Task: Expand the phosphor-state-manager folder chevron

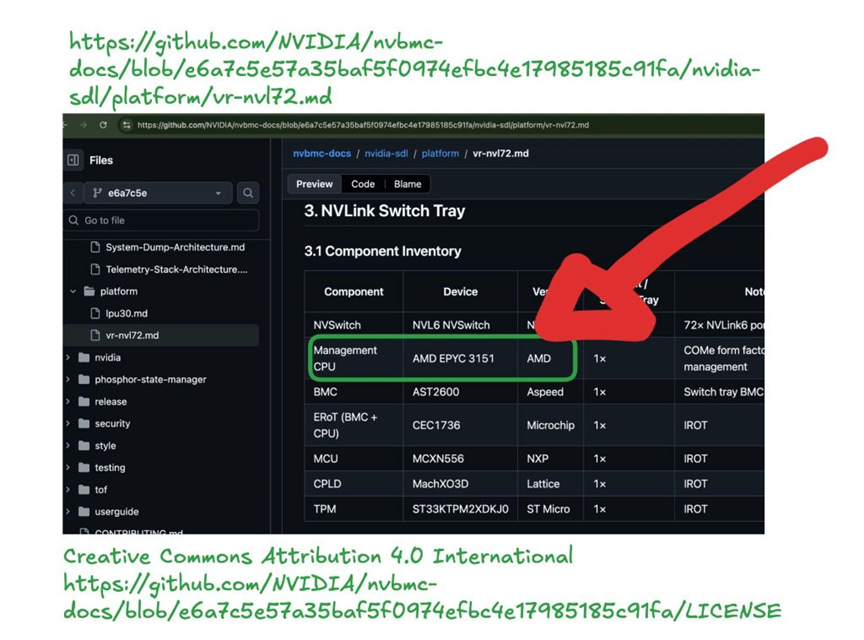Action: [x=68, y=379]
